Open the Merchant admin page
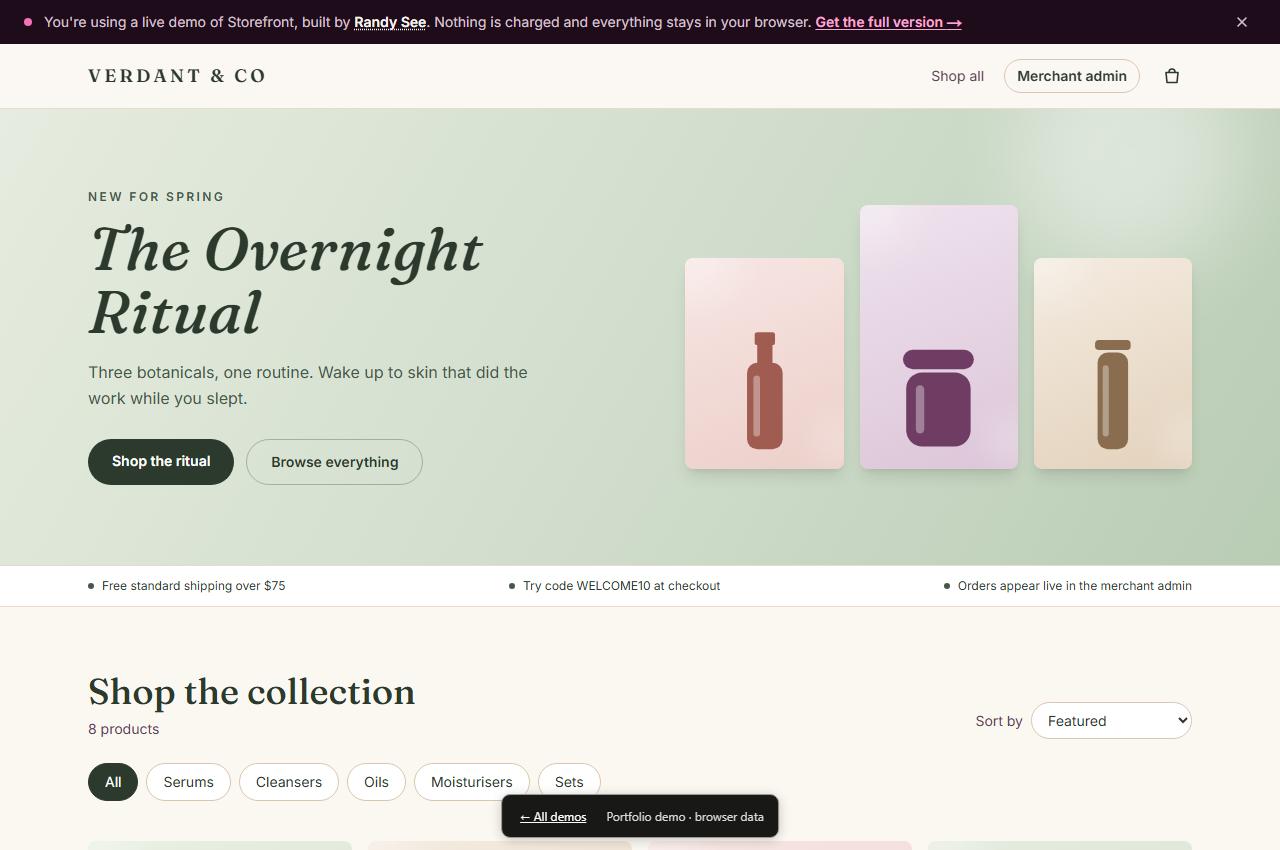This screenshot has height=850, width=1280. point(1072,76)
